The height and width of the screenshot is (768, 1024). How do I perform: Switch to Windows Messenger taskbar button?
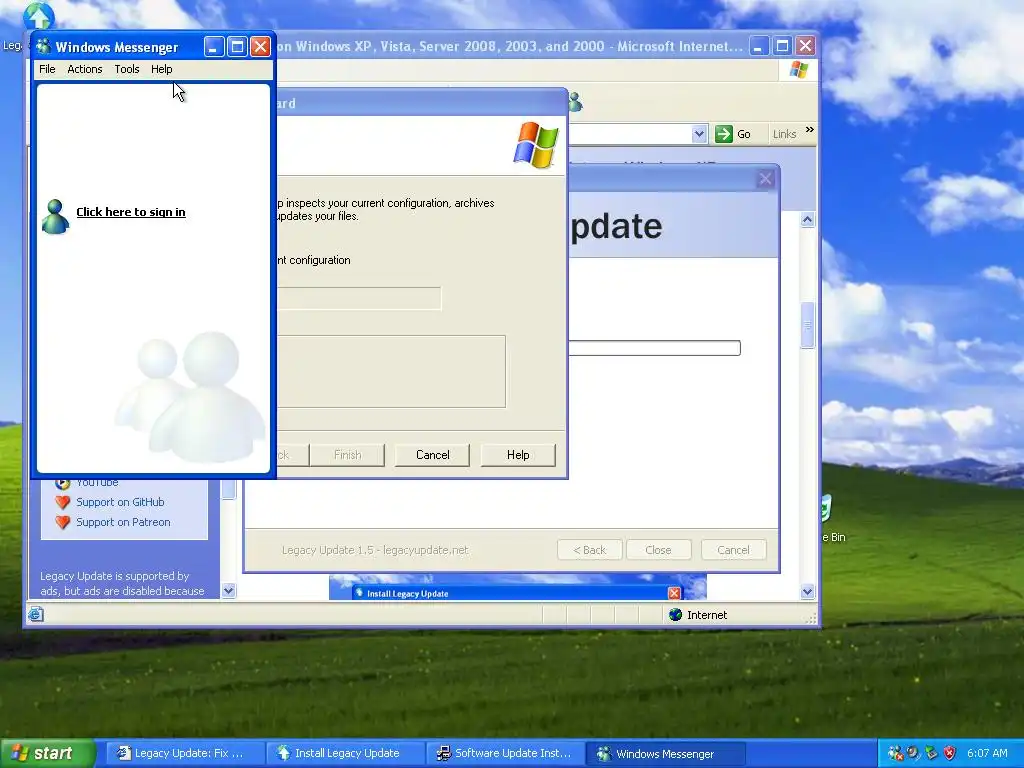tap(663, 754)
